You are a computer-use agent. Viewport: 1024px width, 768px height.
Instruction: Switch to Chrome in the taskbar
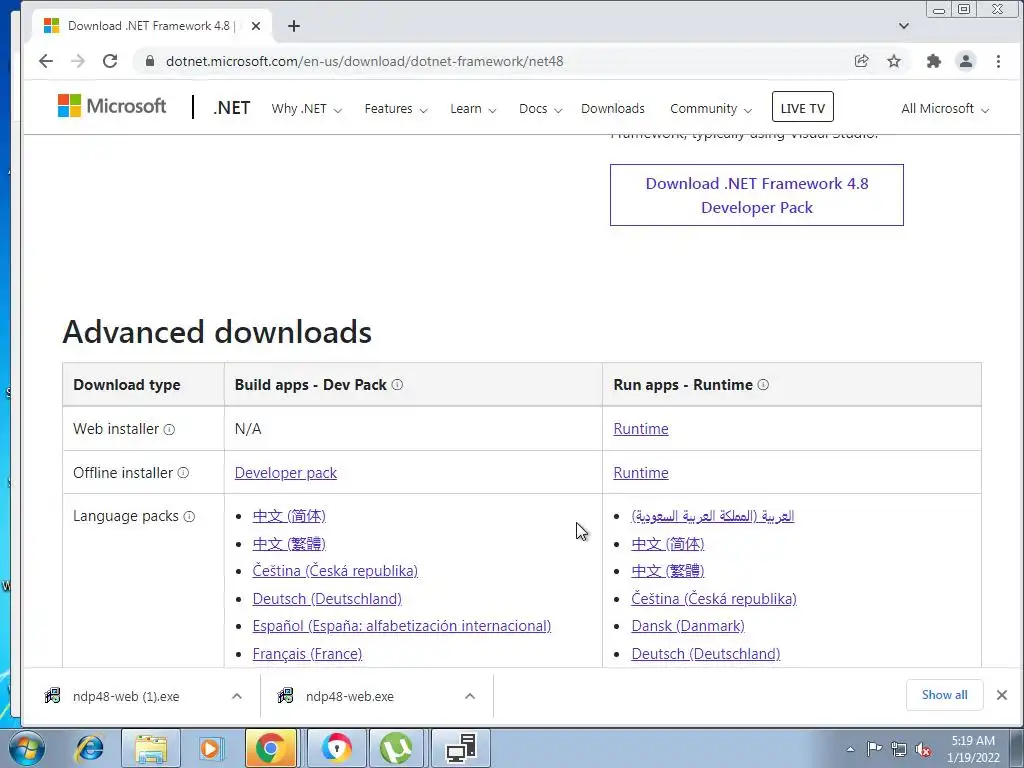pyautogui.click(x=270, y=748)
